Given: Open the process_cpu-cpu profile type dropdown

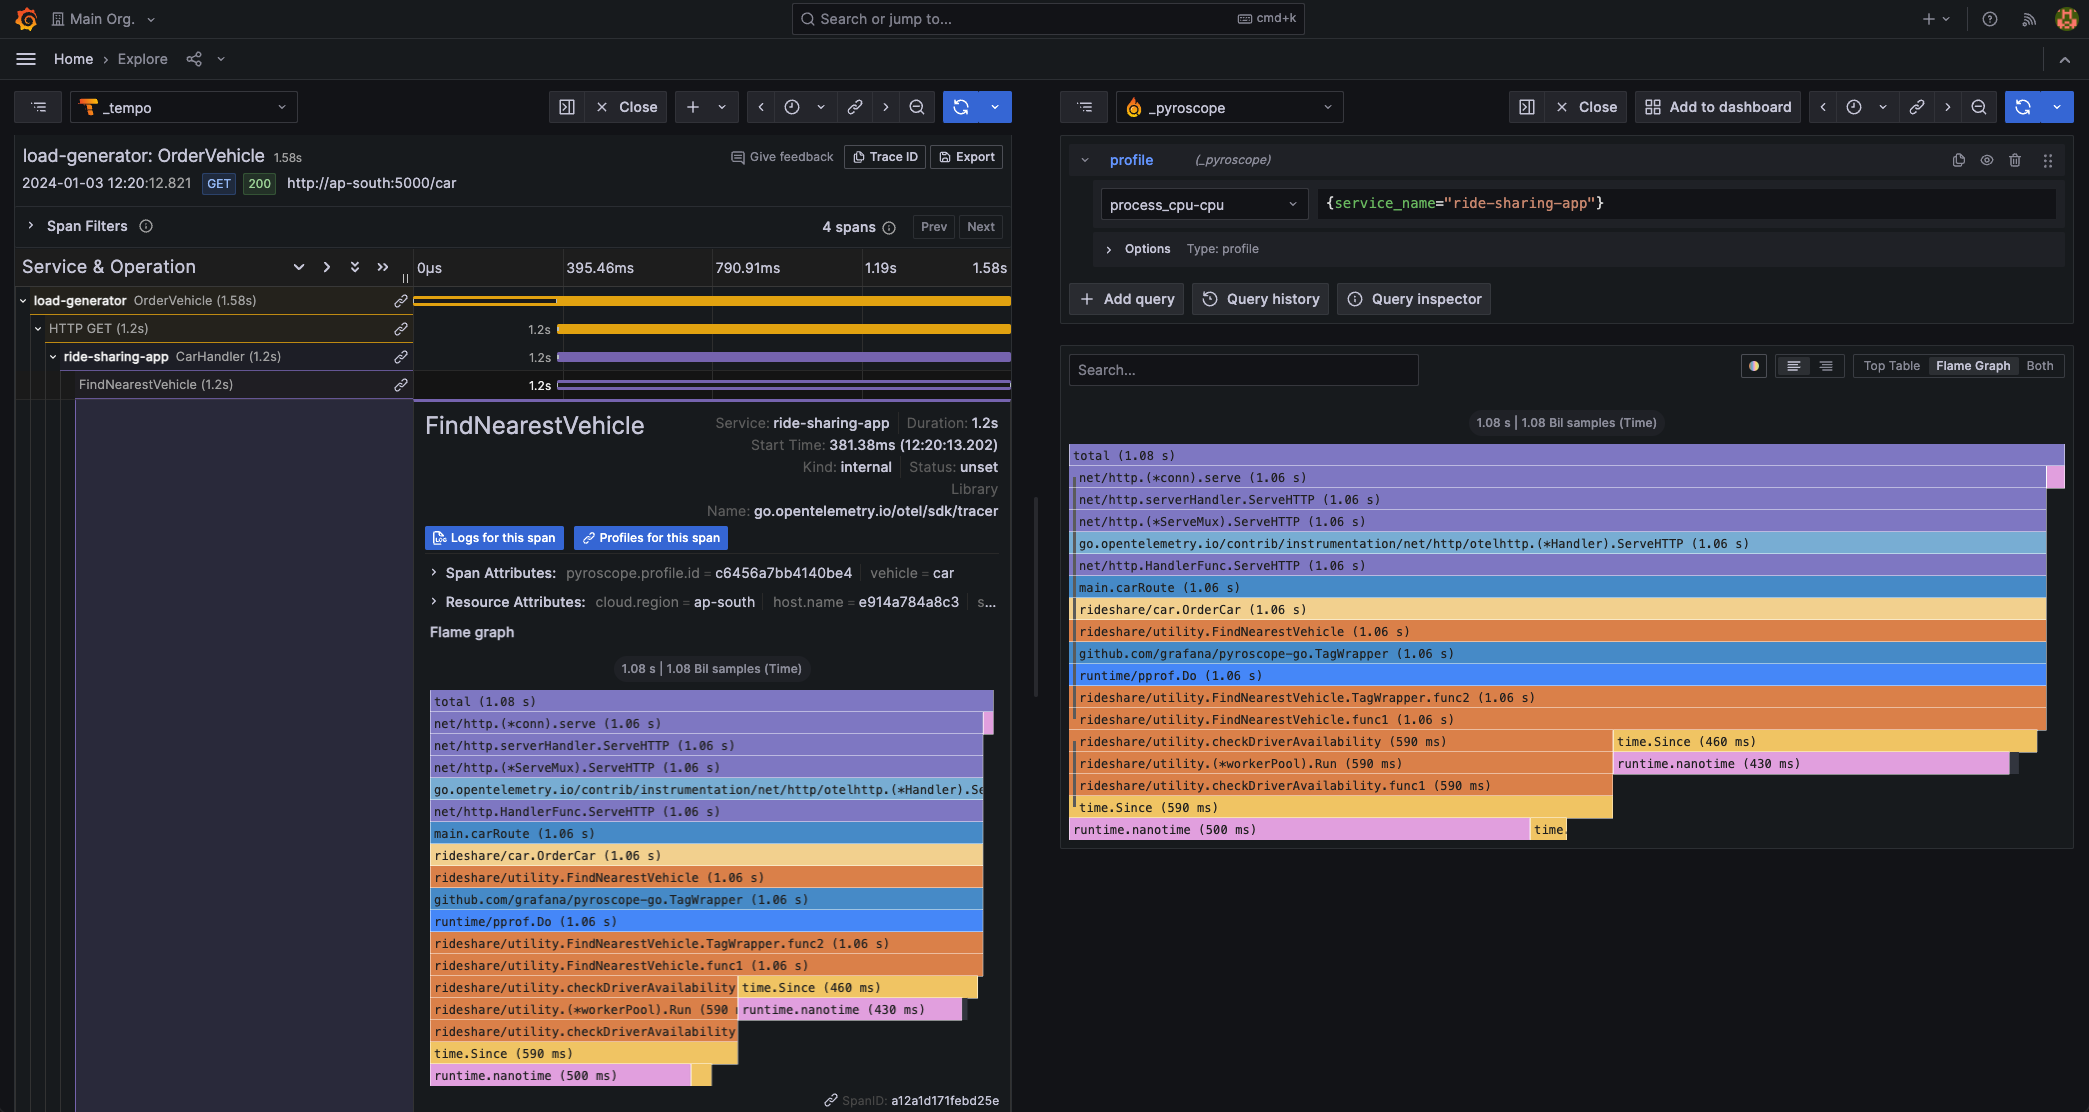Looking at the screenshot, I should click(x=1203, y=204).
